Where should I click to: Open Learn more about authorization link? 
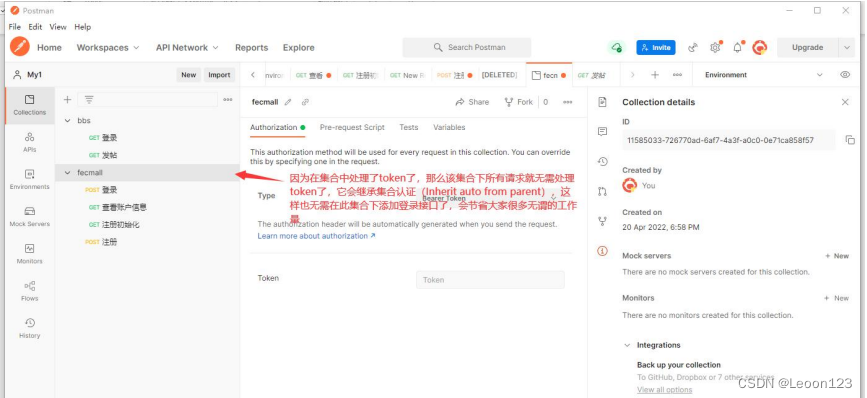coord(316,236)
